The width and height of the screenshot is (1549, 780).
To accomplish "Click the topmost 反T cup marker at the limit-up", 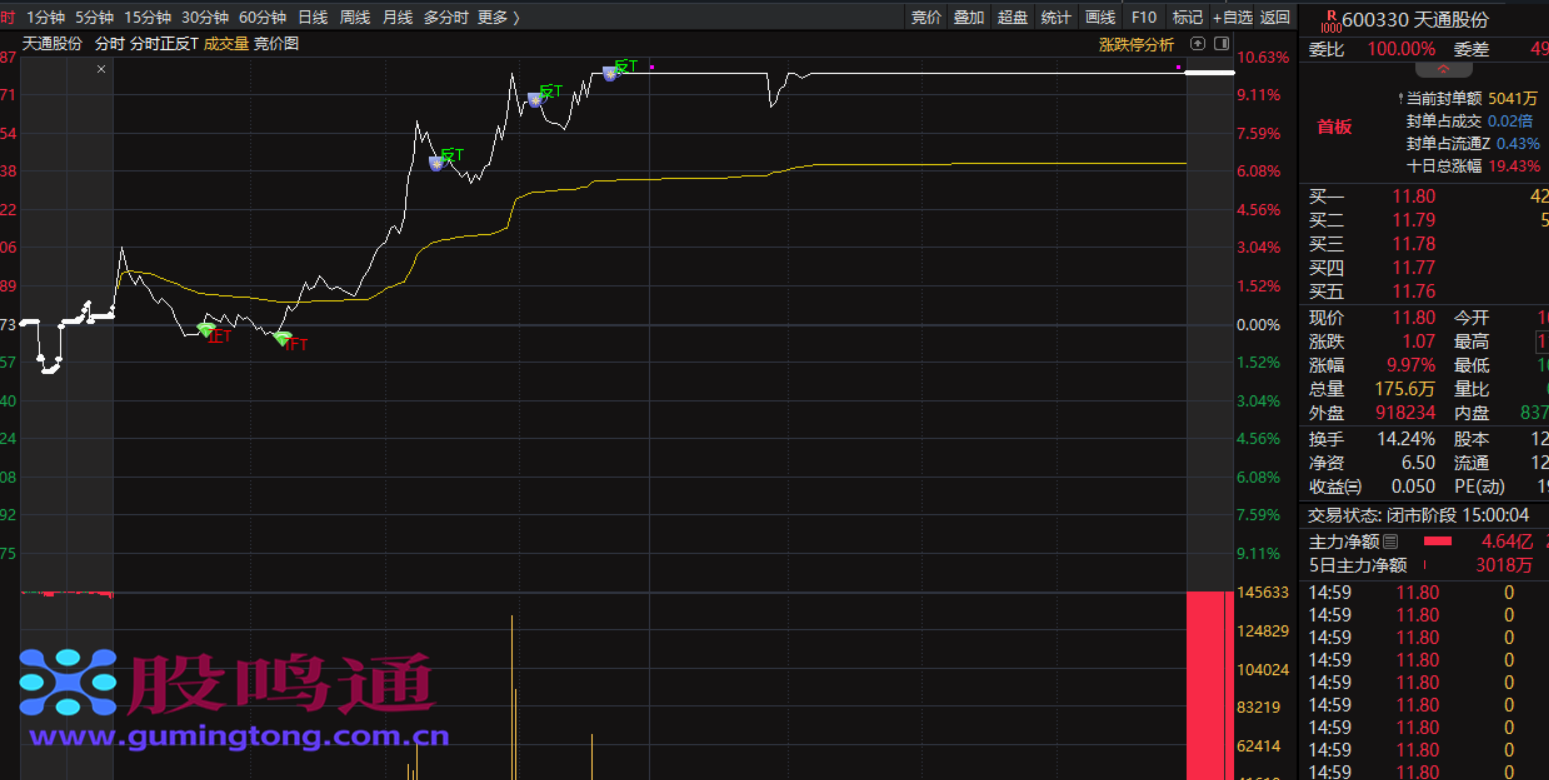I will tap(610, 73).
